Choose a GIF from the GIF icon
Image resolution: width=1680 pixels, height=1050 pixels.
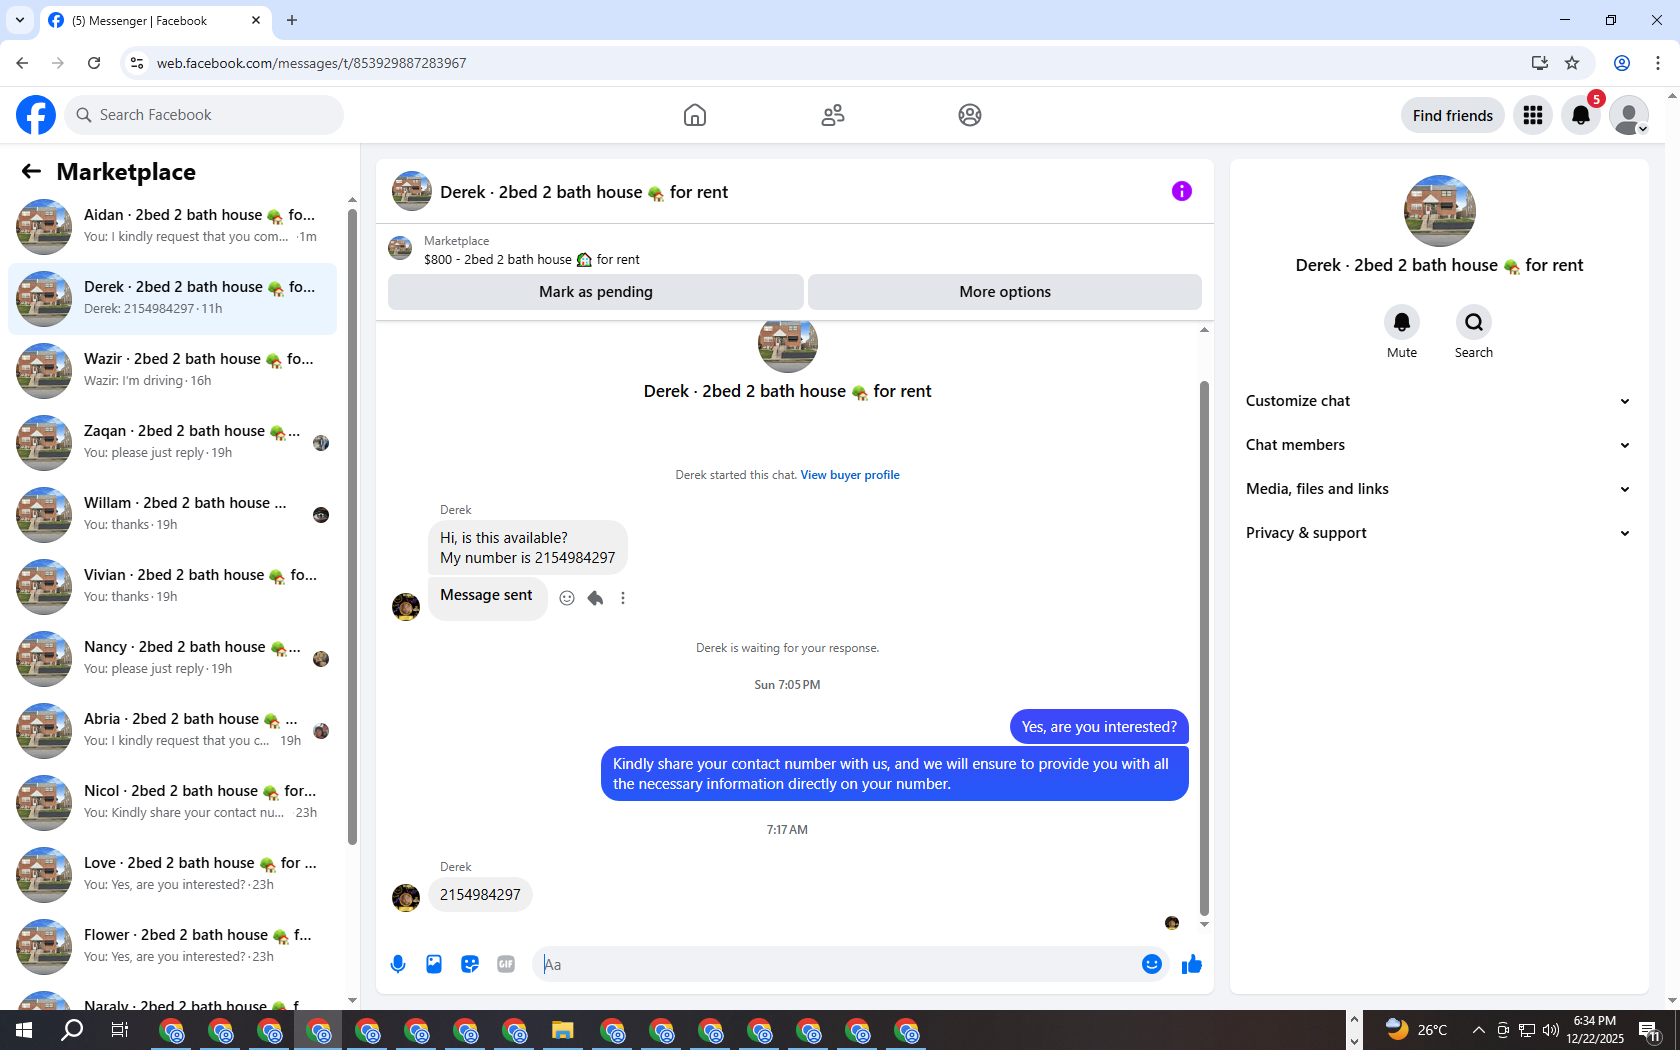[506, 964]
